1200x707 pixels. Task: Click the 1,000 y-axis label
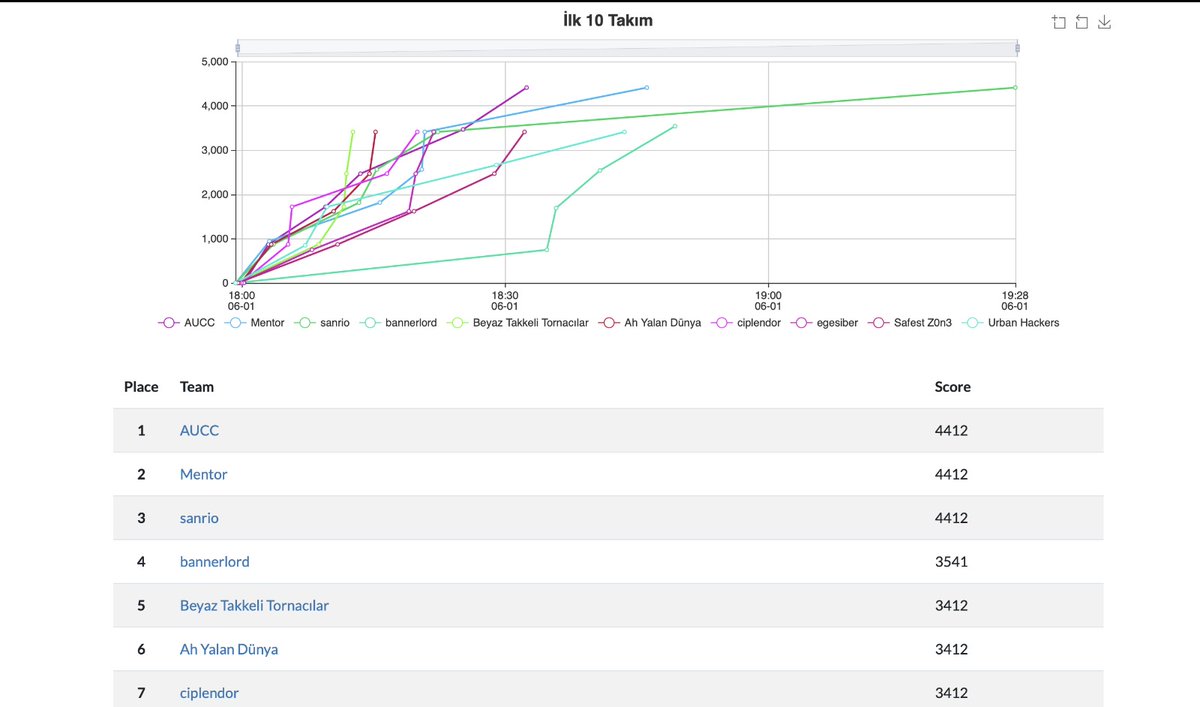click(217, 239)
